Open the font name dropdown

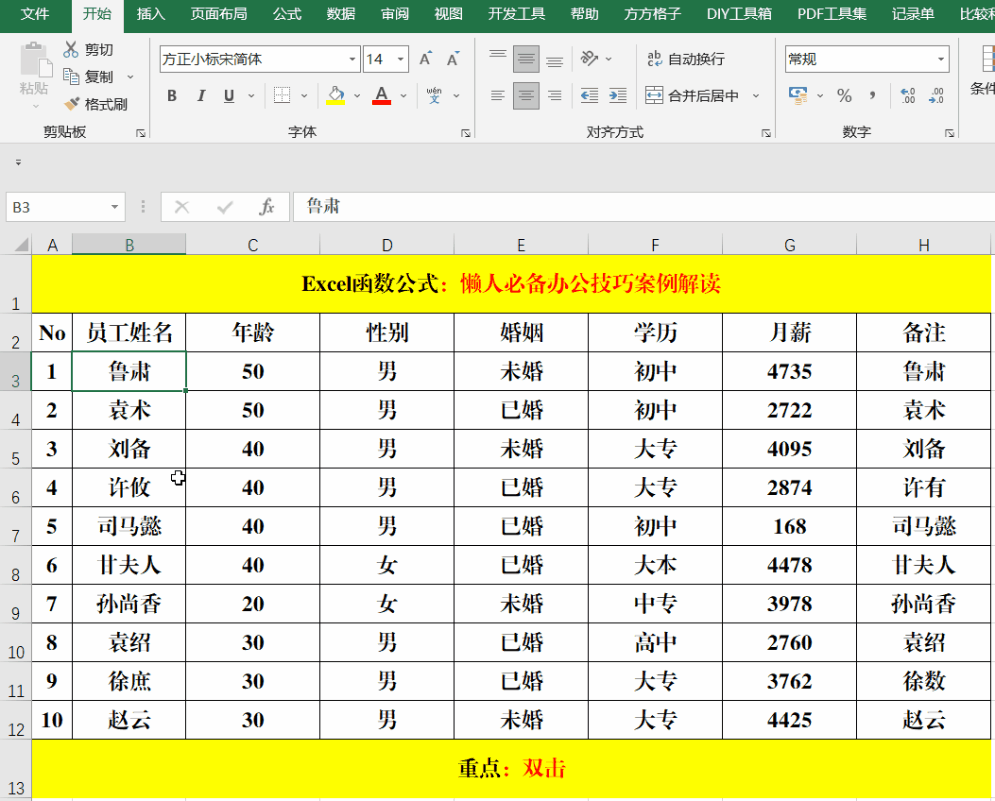352,59
